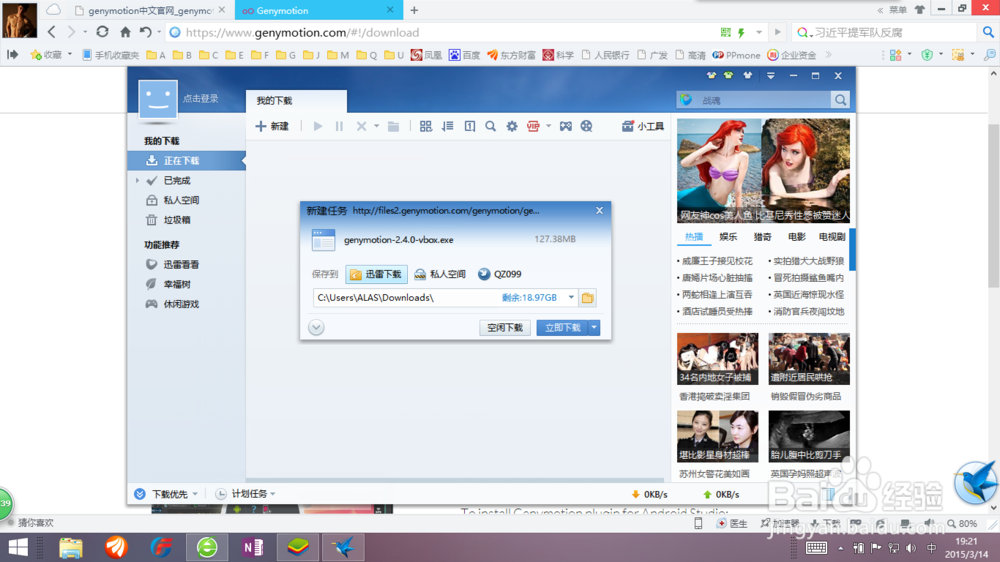
Task: Click the user avatar in Thunder
Action: point(158,100)
